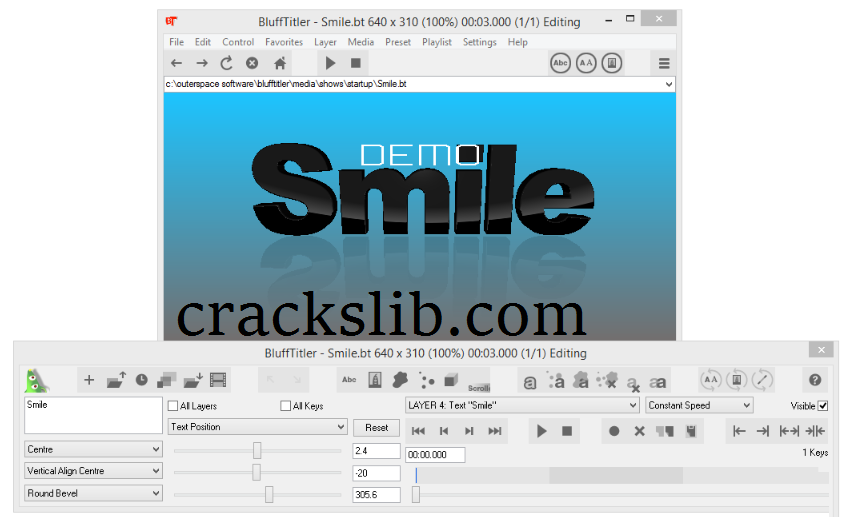Open the Round Bevel dropdown
Viewport: 856px width, 517px height.
tap(93, 493)
